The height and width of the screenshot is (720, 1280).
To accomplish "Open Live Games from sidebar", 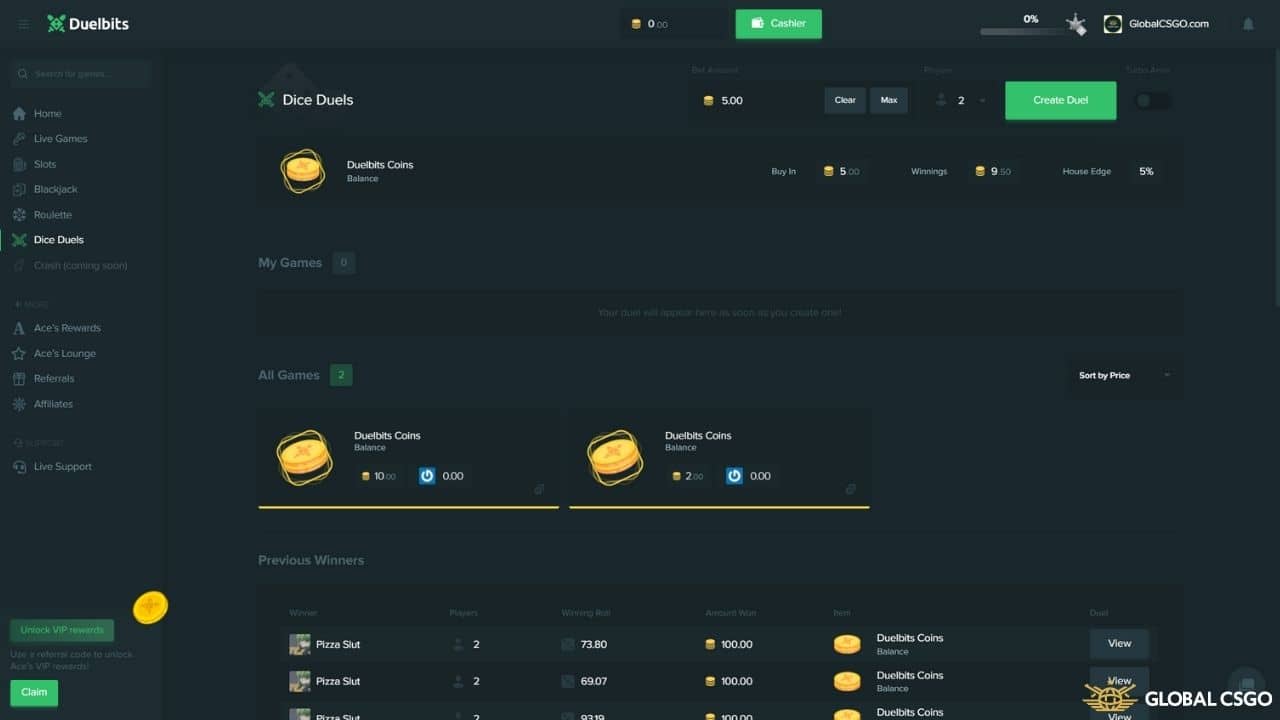I will click(x=60, y=139).
